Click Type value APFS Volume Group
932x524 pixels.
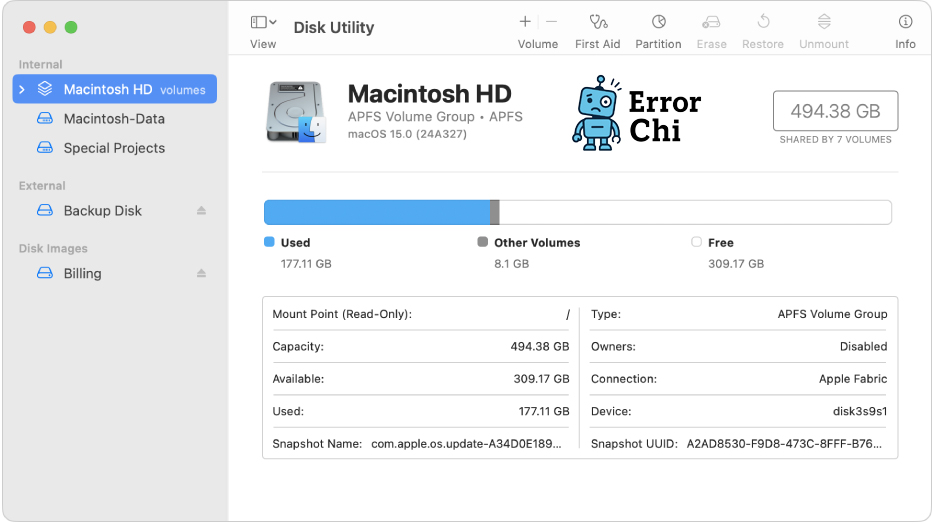[832, 314]
